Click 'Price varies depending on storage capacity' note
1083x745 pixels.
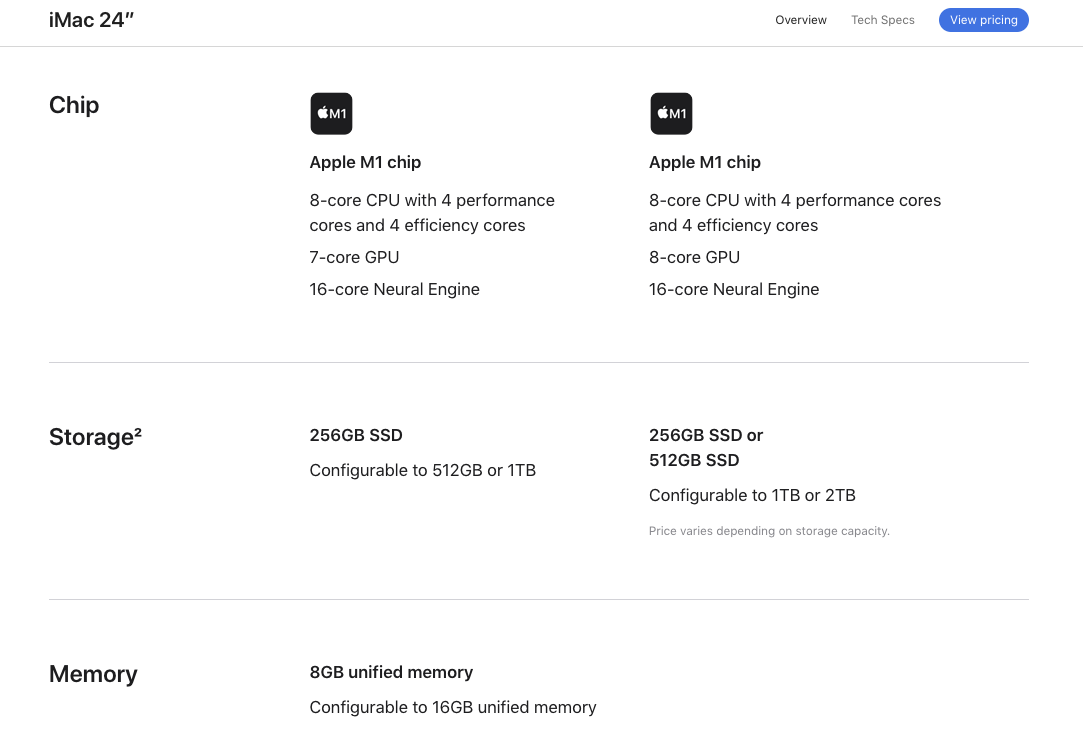(x=769, y=531)
